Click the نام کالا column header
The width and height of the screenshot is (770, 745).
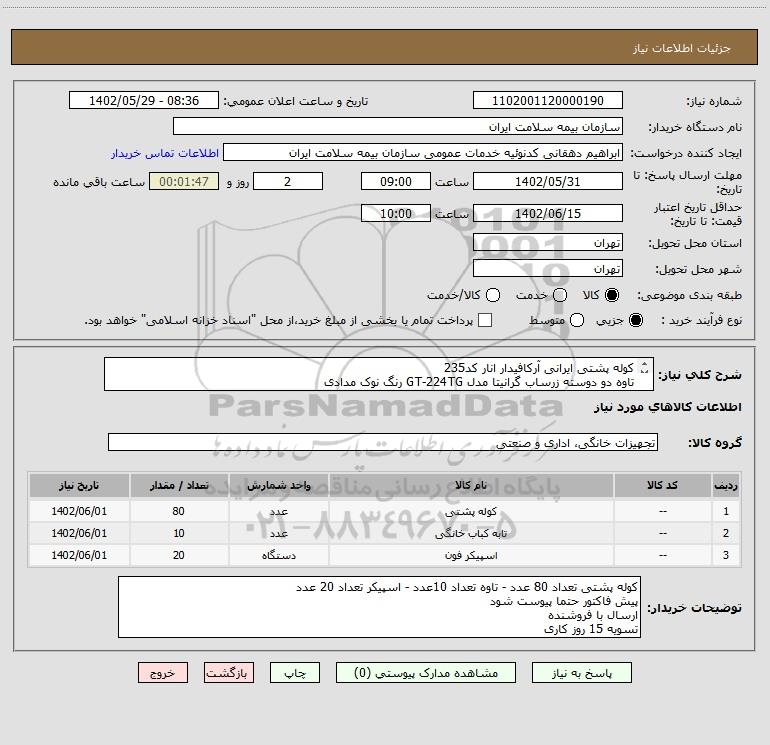coord(471,485)
